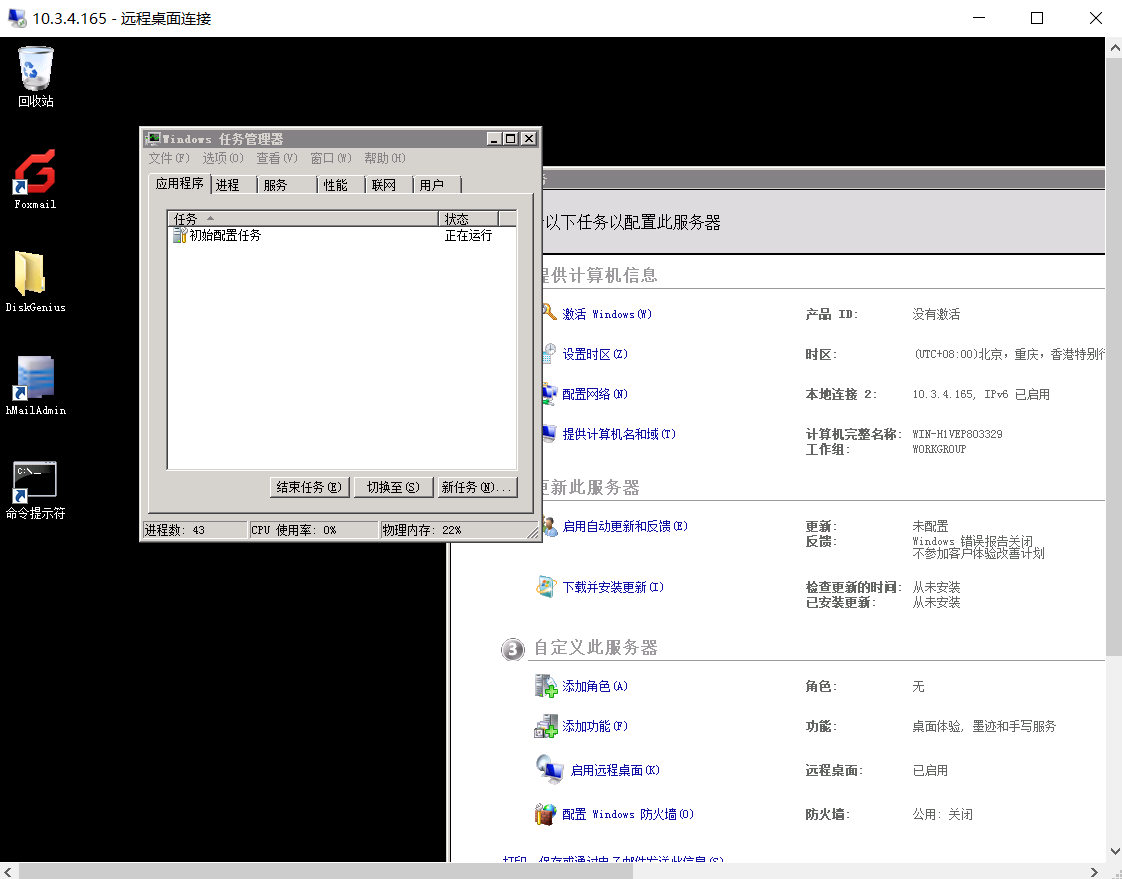The width and height of the screenshot is (1122, 879).
Task: Open the Recycle Bin desktop icon
Action: click(36, 69)
